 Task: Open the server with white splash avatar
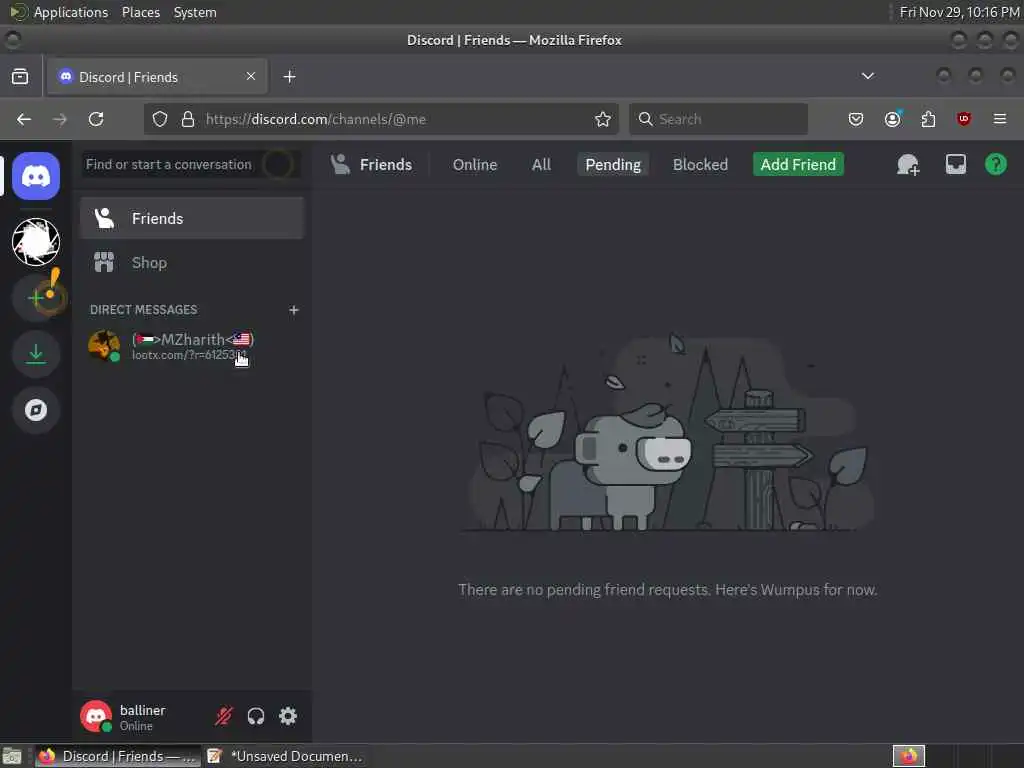(36, 242)
